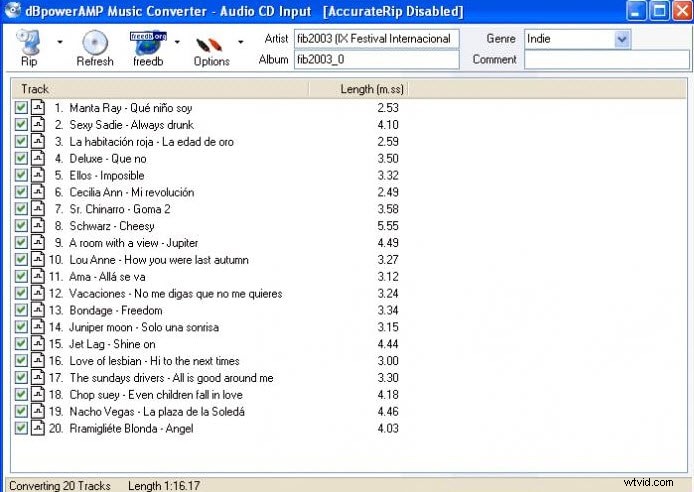Click the file icon for track 17 The sundays drivers
The width and height of the screenshot is (694, 492).
pos(38,377)
